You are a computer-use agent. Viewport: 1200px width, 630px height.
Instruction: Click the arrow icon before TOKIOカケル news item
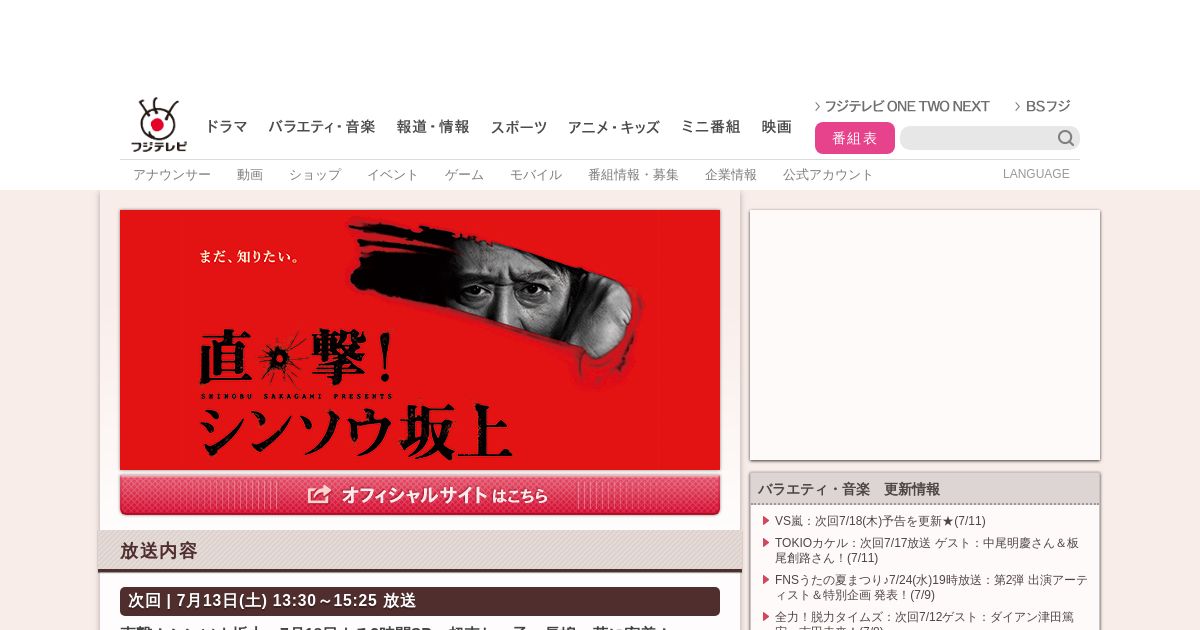[766, 542]
